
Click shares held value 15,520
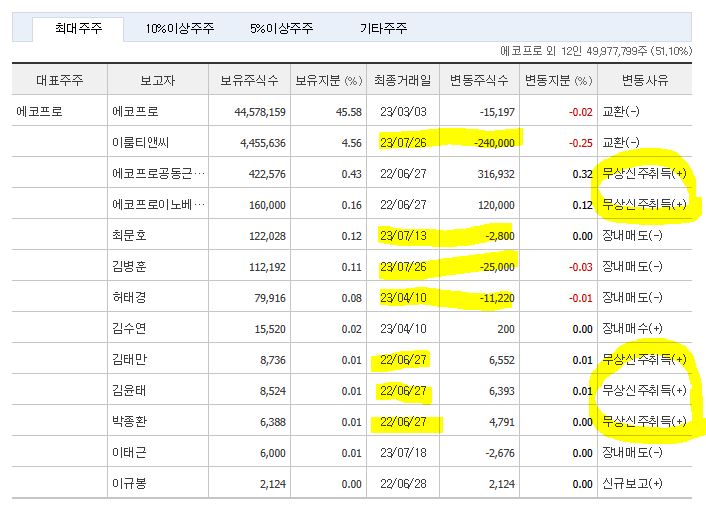point(270,329)
